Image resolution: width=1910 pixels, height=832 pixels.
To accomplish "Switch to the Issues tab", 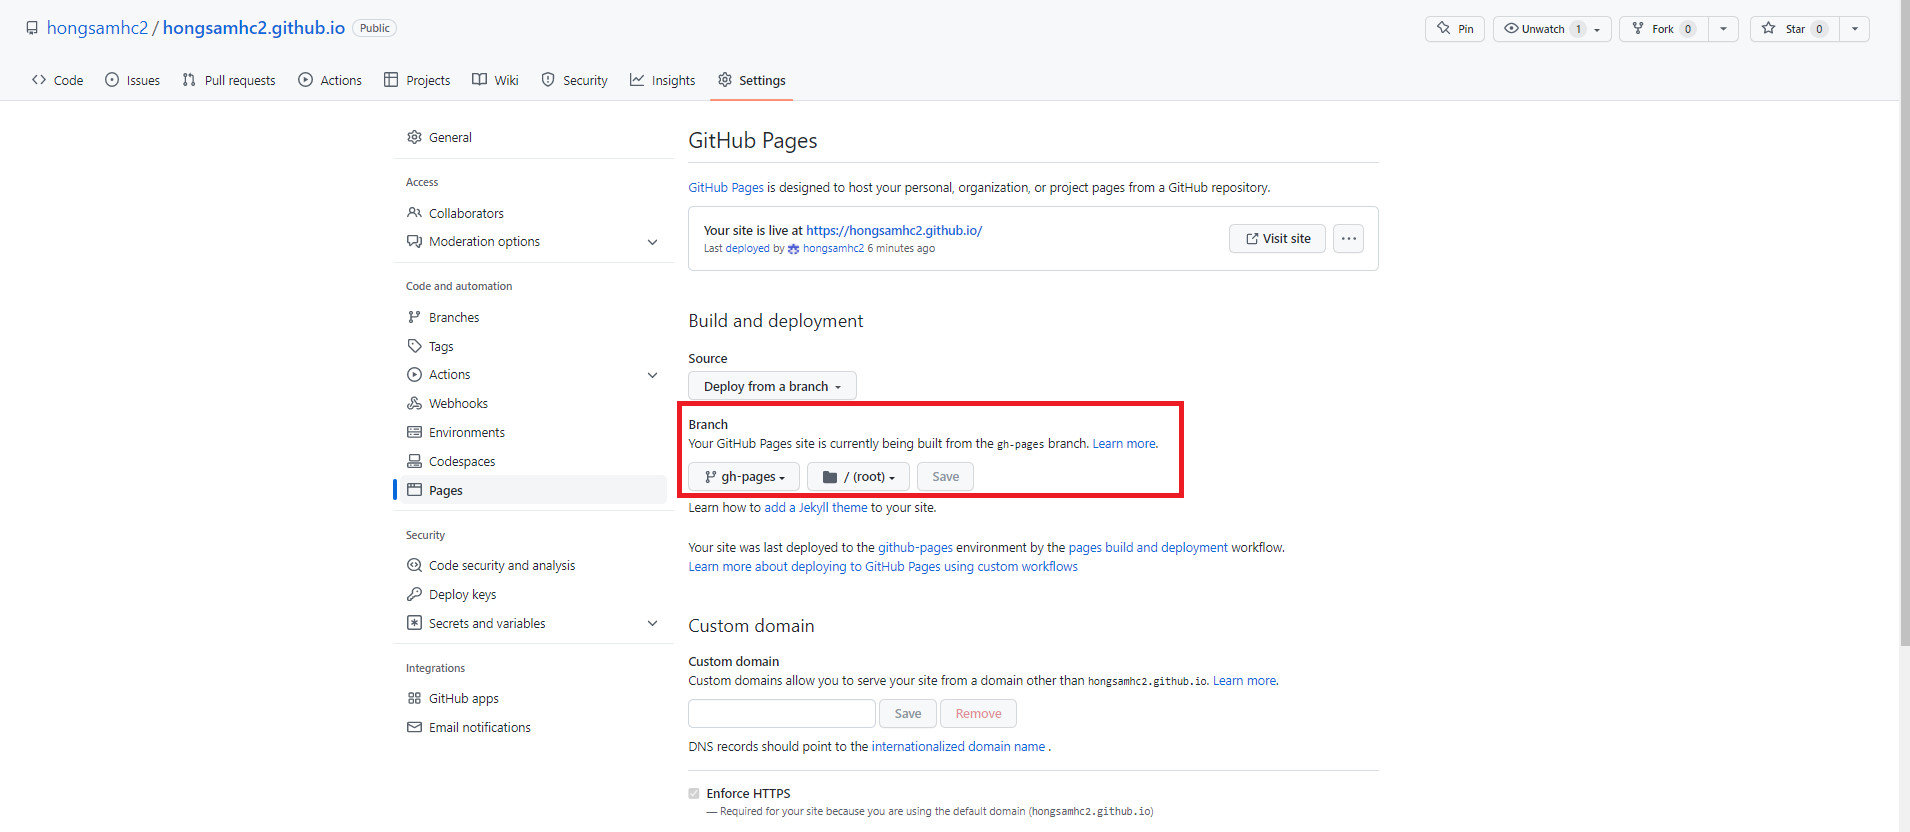I will pyautogui.click(x=132, y=80).
